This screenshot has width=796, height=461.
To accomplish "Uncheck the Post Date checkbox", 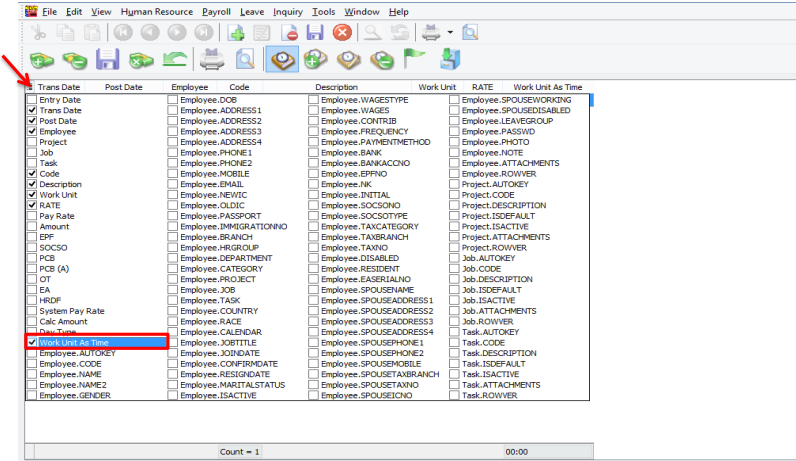I will pos(32,121).
